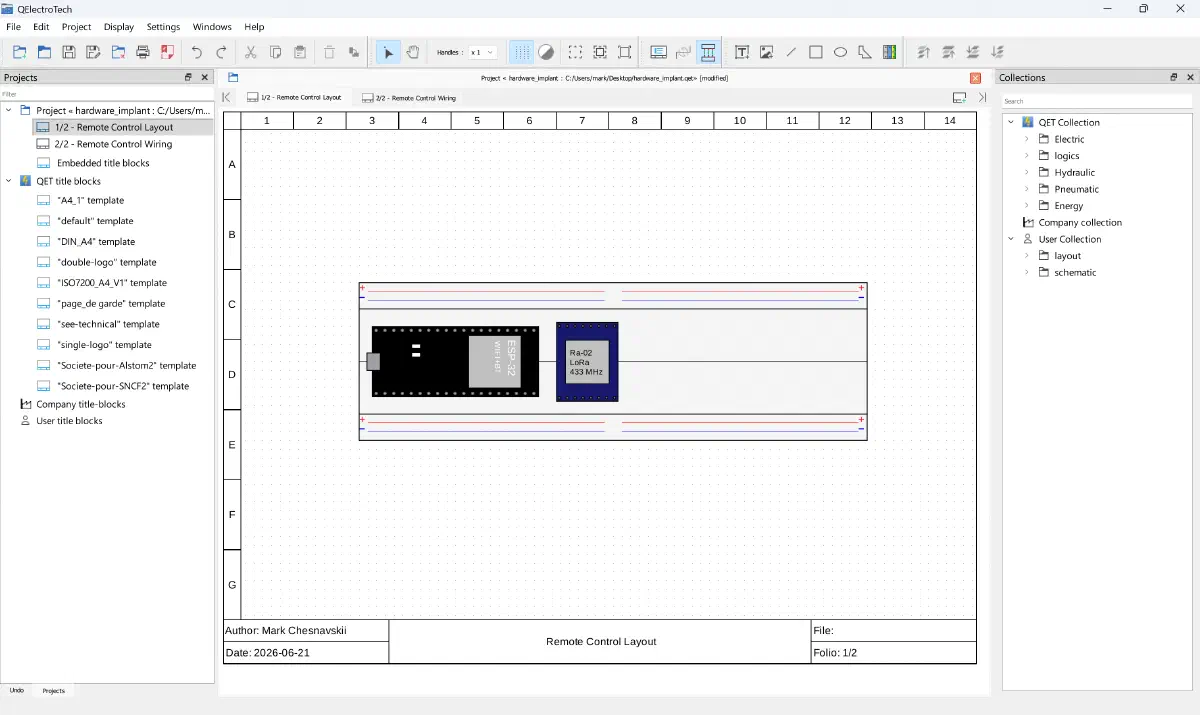Image resolution: width=1200 pixels, height=715 pixels.
Task: Click the ESP-32 board element on diagram
Action: 454,362
